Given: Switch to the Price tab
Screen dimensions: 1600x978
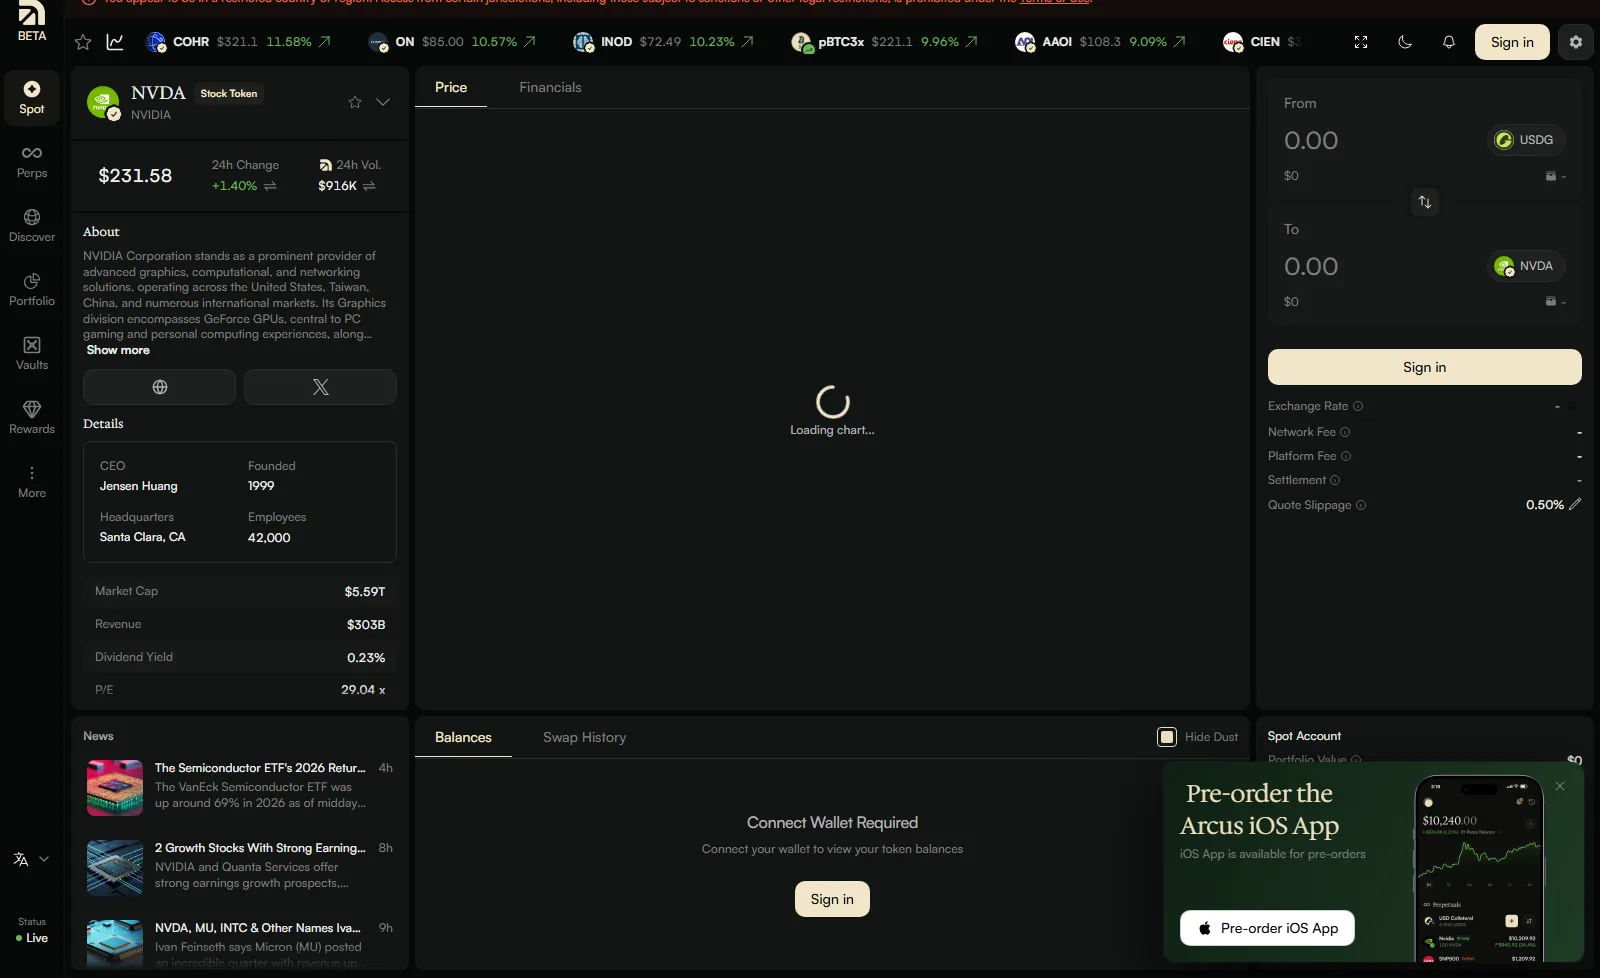Looking at the screenshot, I should pyautogui.click(x=451, y=87).
